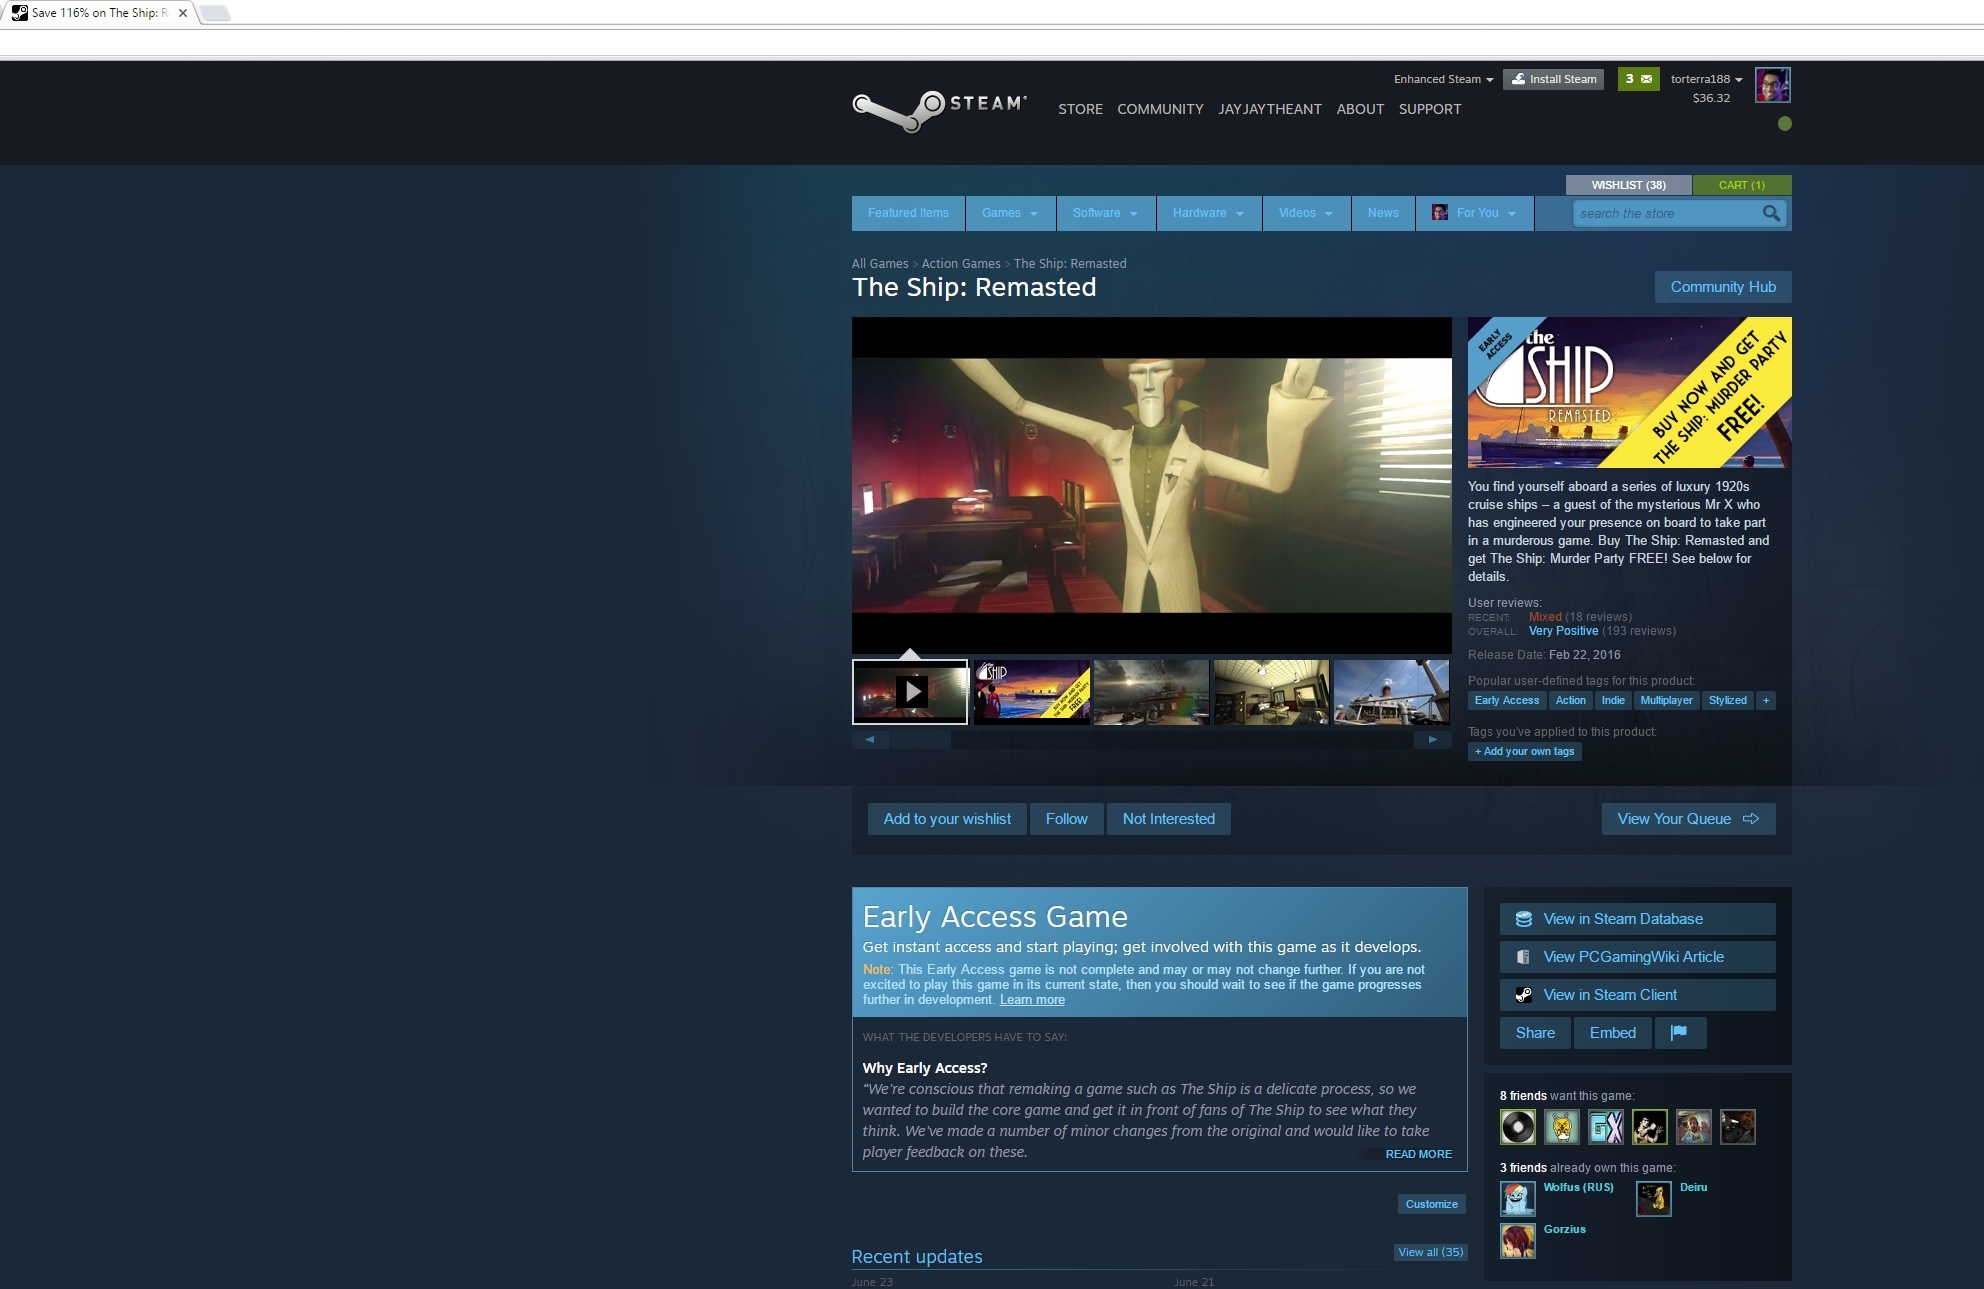Toggle Add to your wishlist
The image size is (1984, 1289).
947,819
